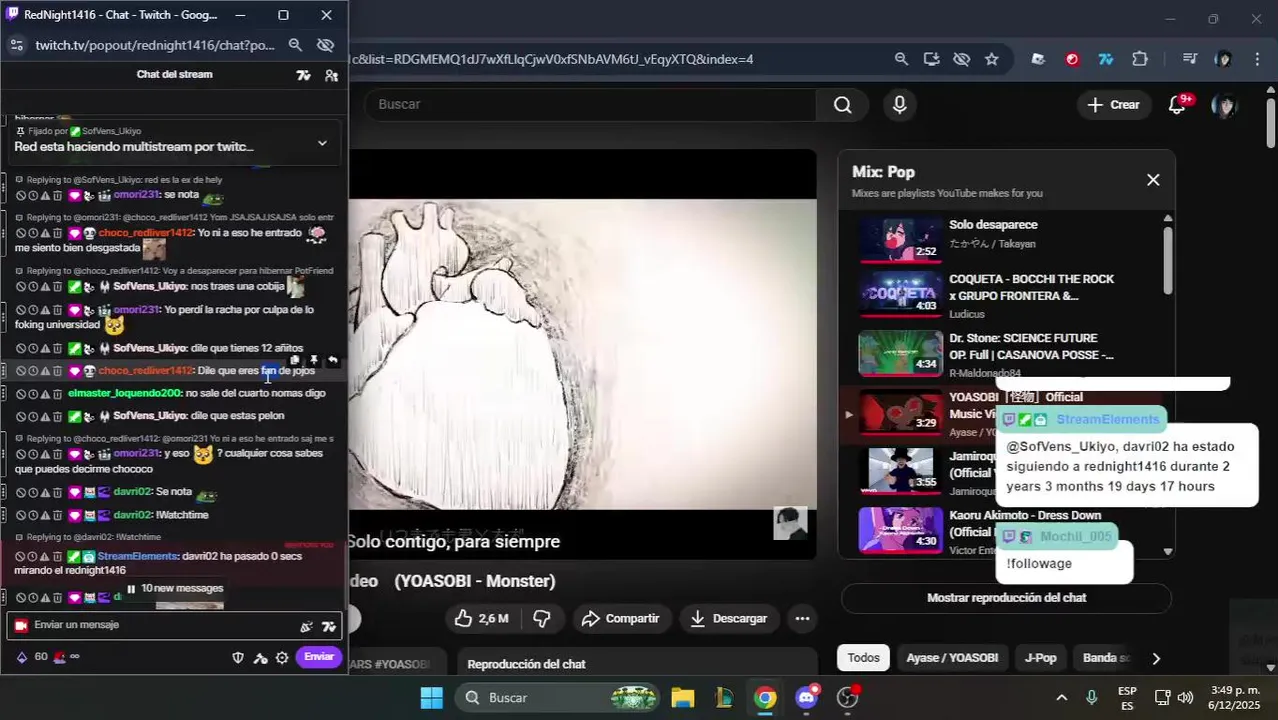Zoom icon in Twitch popout address bar
The height and width of the screenshot is (720, 1278).
click(295, 45)
